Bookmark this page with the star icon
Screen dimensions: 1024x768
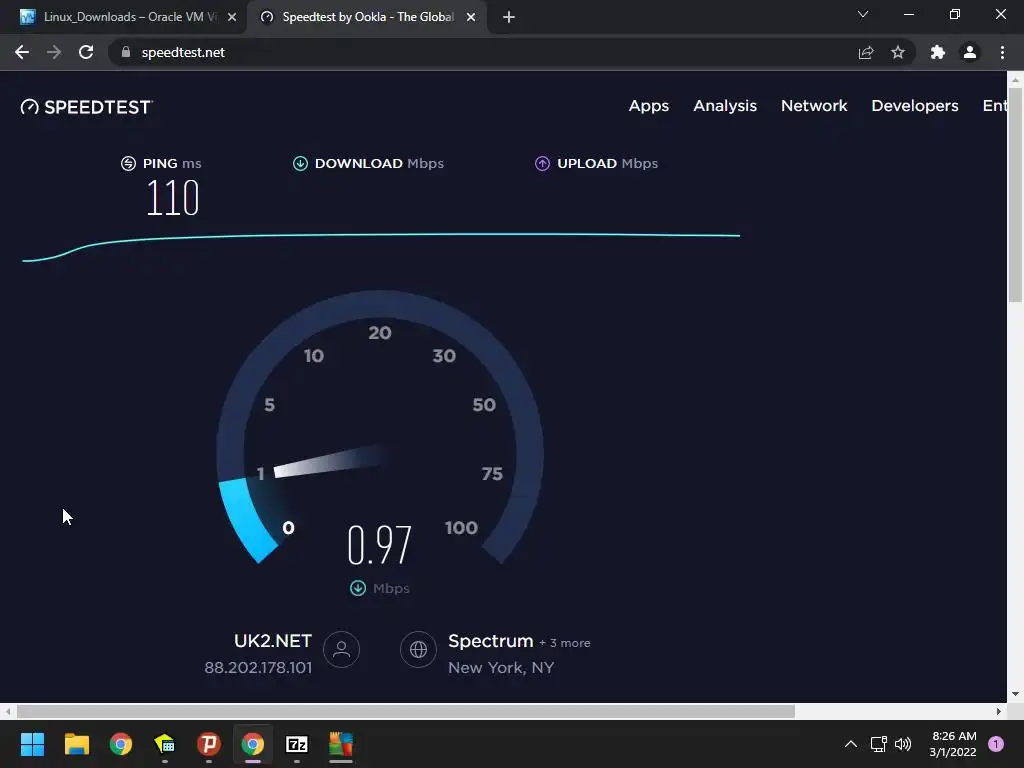(x=898, y=52)
